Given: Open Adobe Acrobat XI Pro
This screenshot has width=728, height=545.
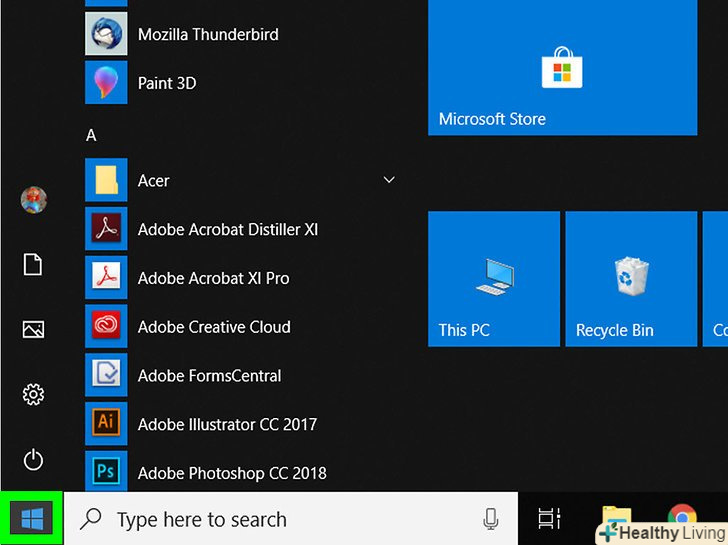Looking at the screenshot, I should [x=213, y=278].
